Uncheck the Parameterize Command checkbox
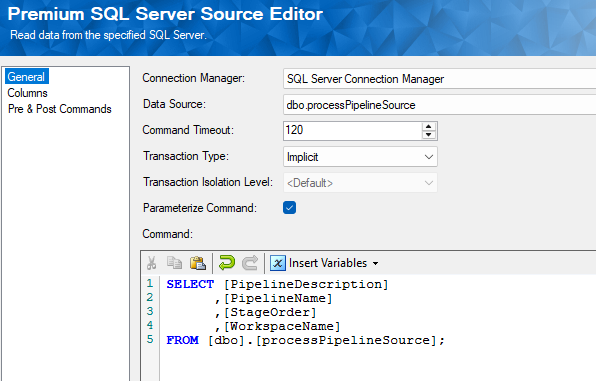The height and width of the screenshot is (381, 596). coord(289,208)
